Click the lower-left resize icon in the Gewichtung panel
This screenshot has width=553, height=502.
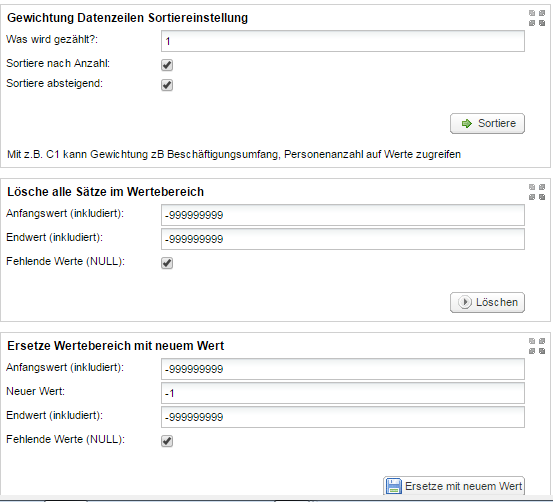click(x=532, y=23)
